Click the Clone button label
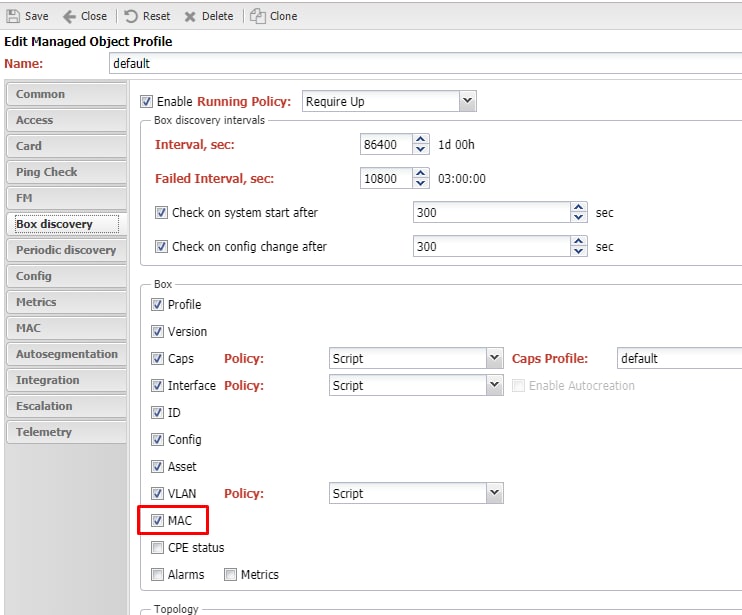The width and height of the screenshot is (742, 615). (283, 16)
